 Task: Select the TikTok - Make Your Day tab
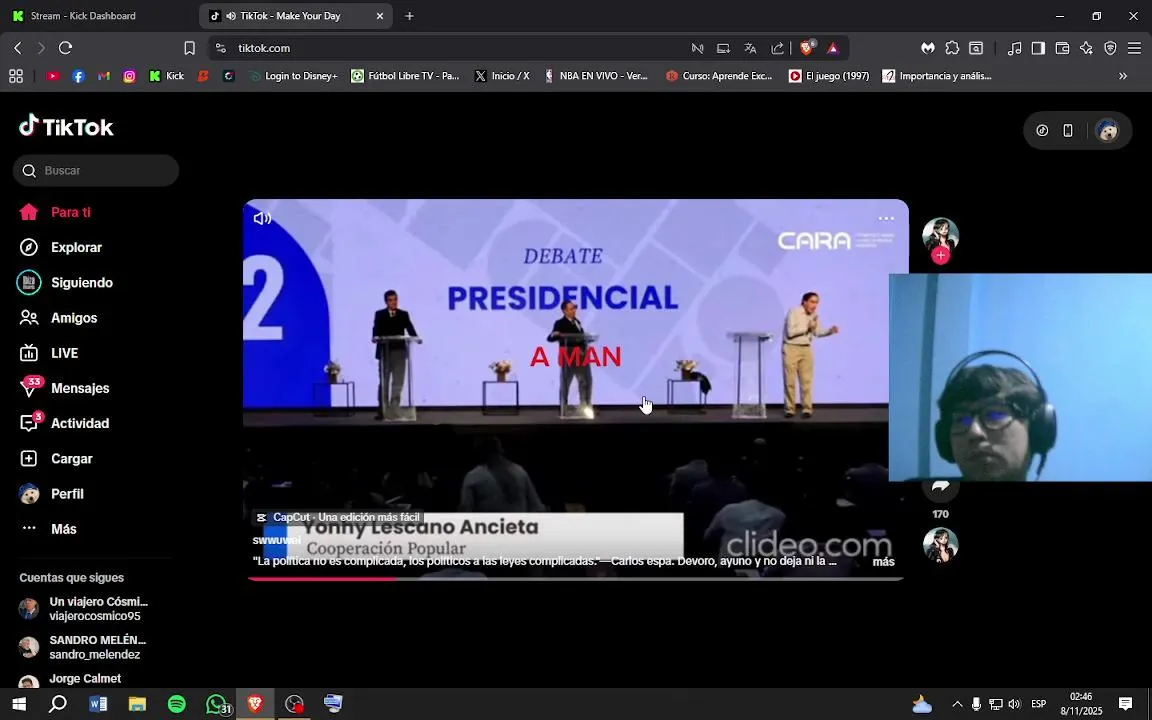point(288,15)
